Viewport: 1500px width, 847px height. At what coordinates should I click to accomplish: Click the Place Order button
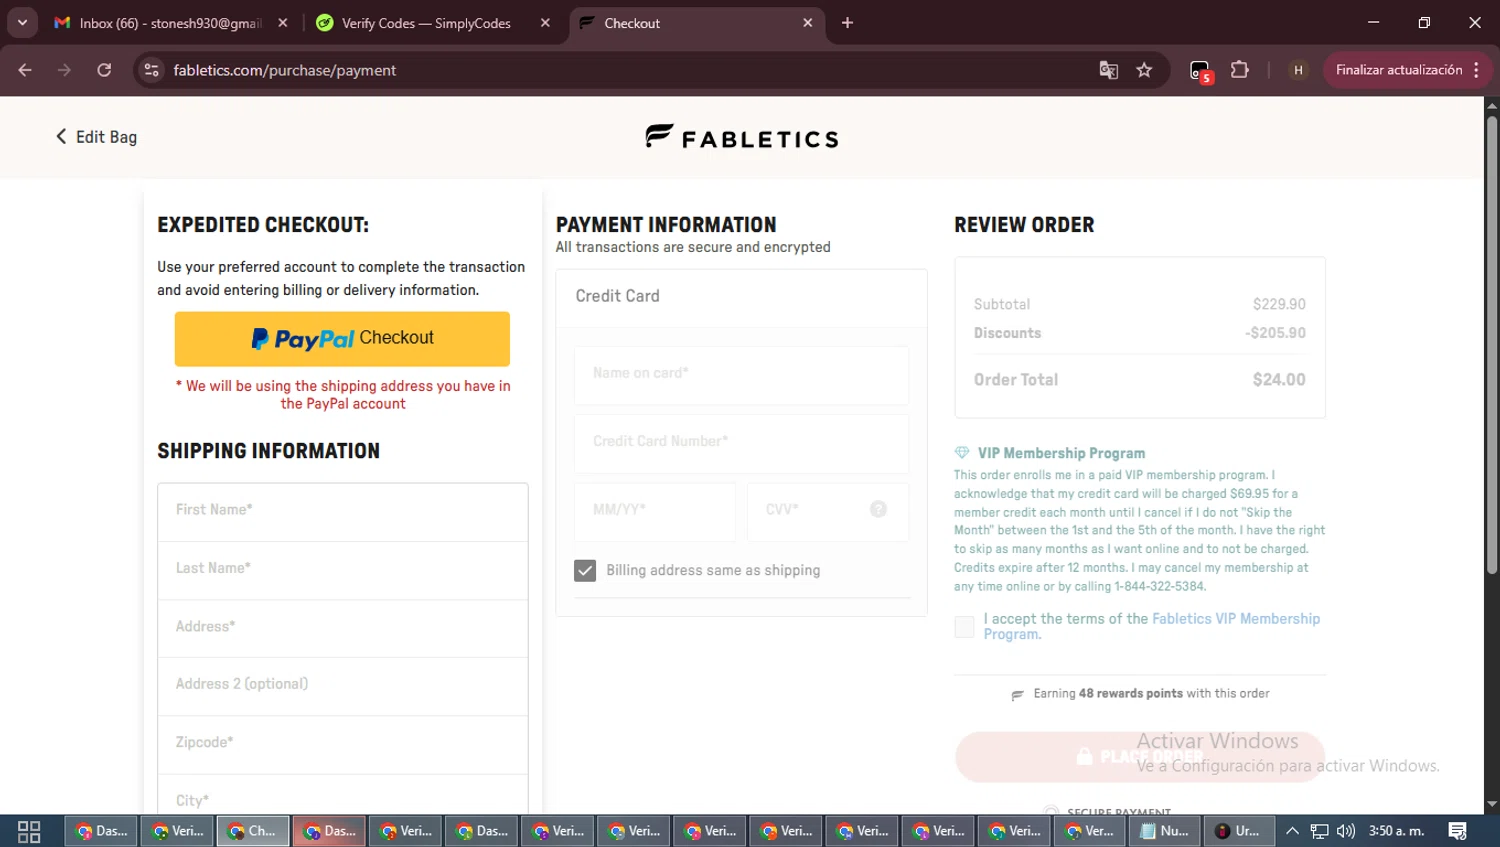tap(1140, 757)
